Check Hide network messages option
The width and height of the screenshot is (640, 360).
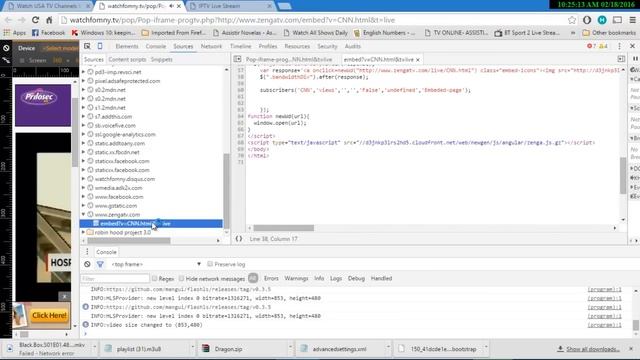(181, 278)
